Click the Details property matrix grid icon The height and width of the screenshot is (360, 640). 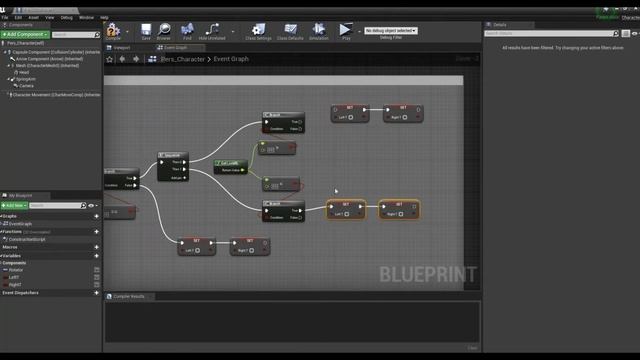626,33
